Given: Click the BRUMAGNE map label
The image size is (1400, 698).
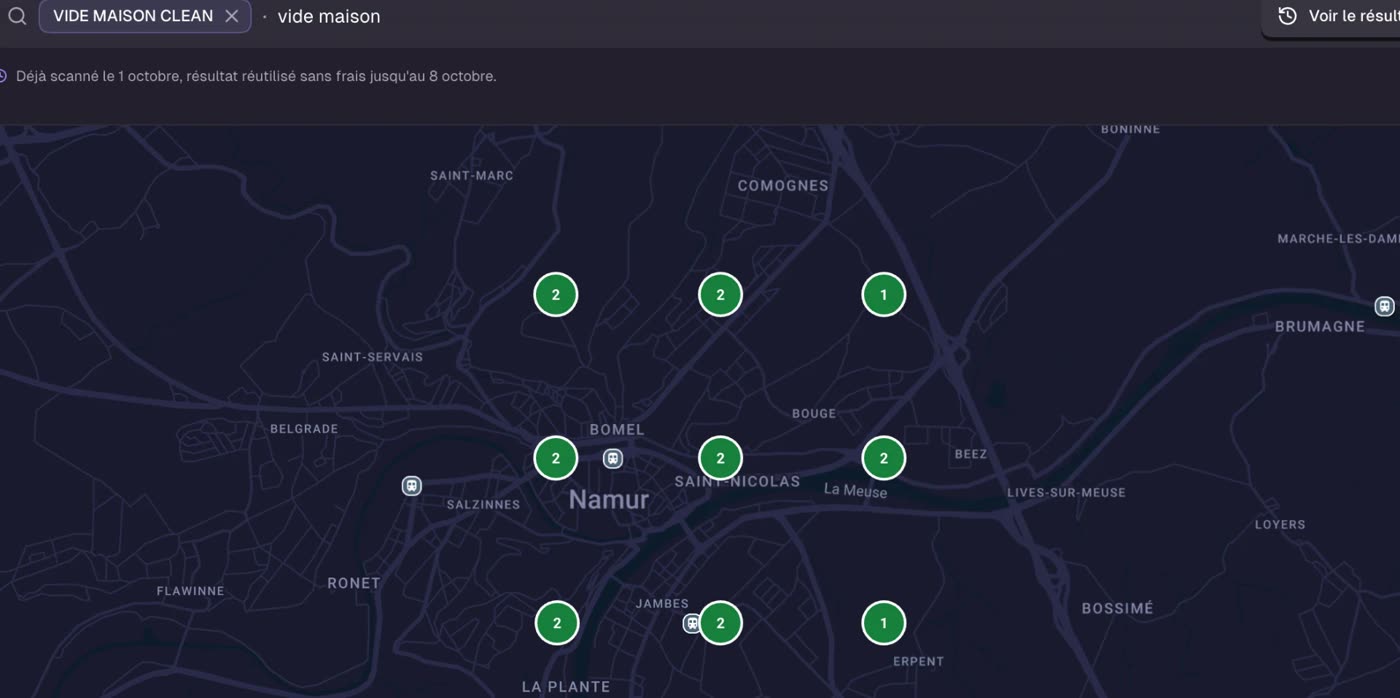Looking at the screenshot, I should point(1320,327).
